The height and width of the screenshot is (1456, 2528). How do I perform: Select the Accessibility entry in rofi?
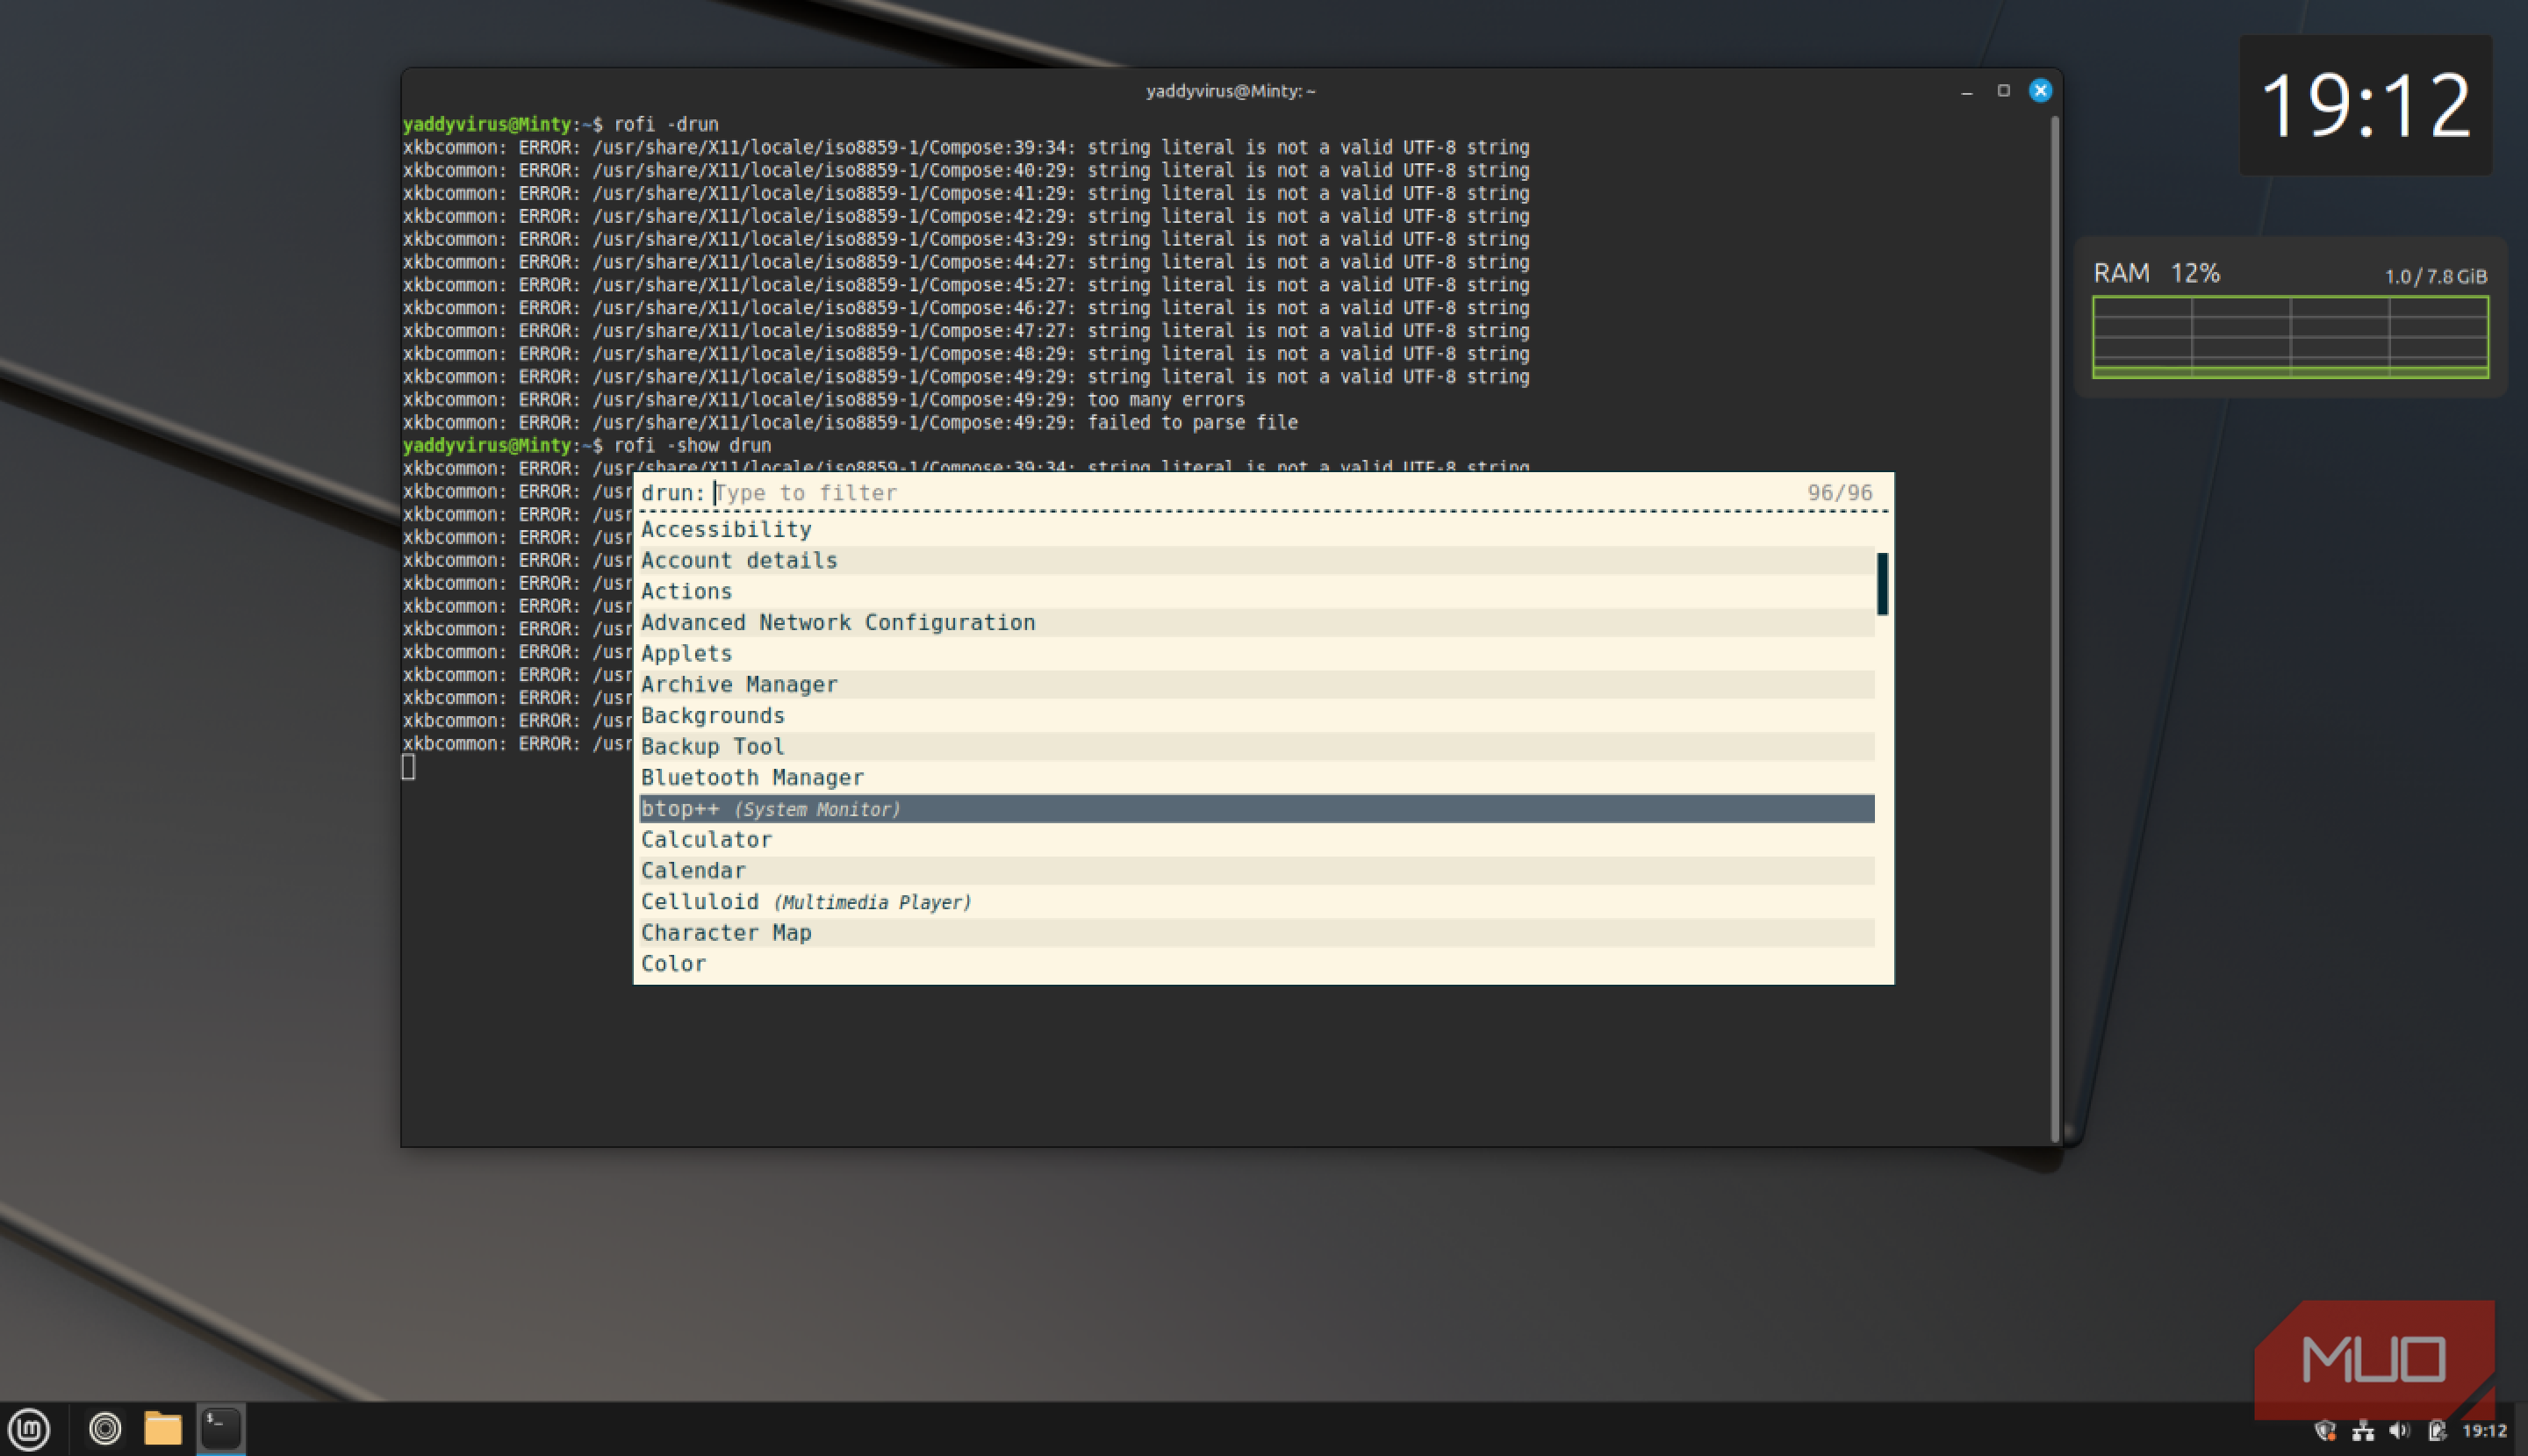[x=1257, y=530]
